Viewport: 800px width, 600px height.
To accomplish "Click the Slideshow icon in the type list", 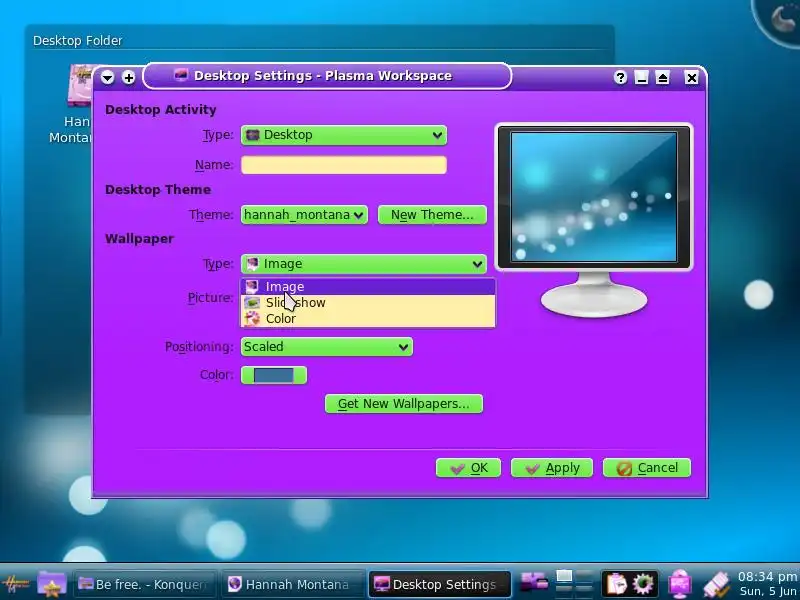I will (x=252, y=303).
